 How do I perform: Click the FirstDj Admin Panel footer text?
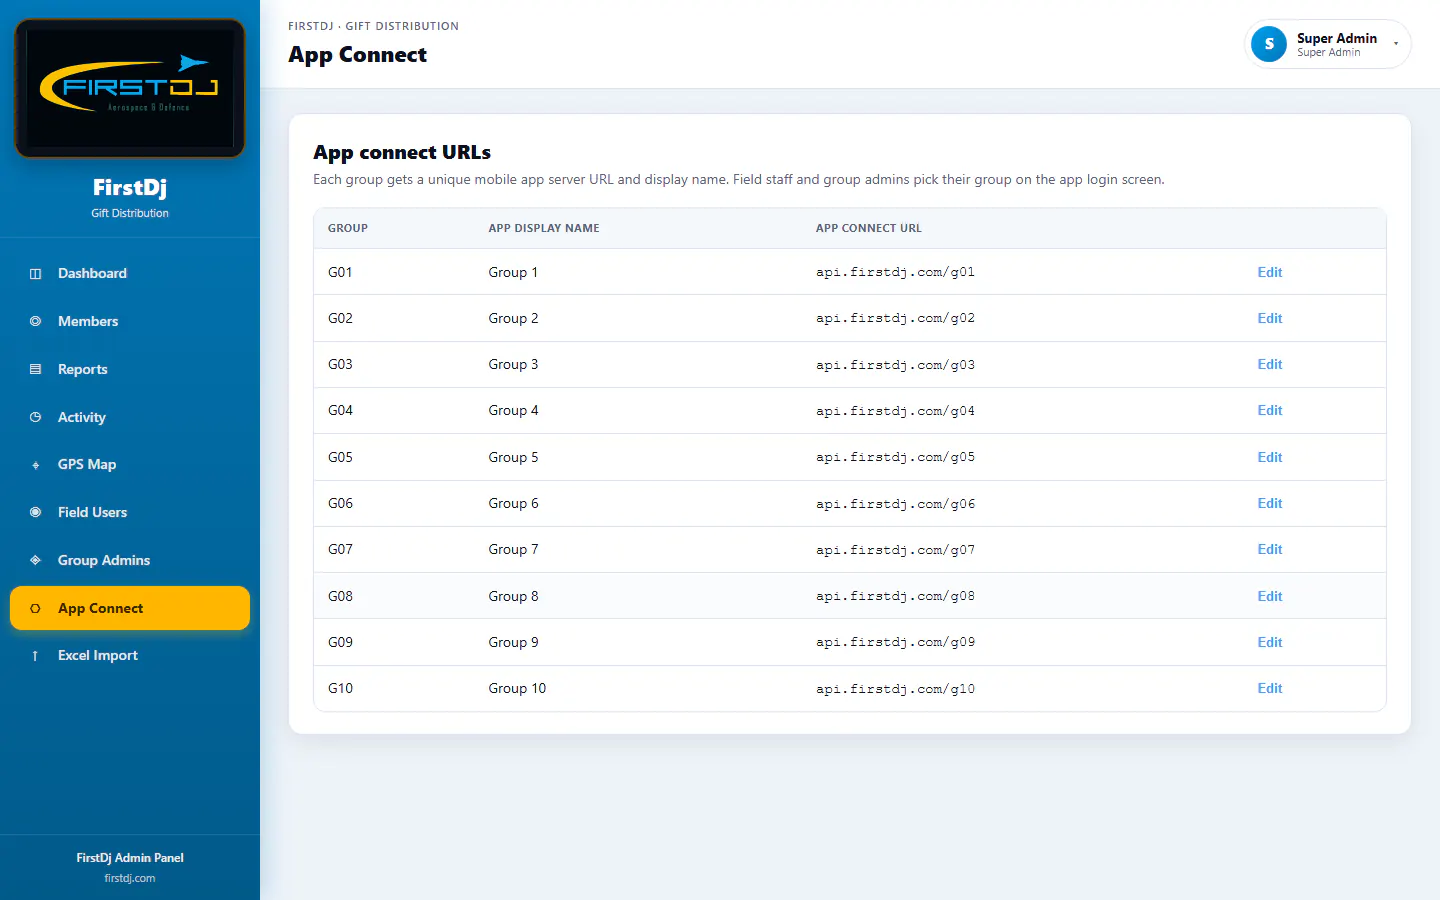[130, 858]
